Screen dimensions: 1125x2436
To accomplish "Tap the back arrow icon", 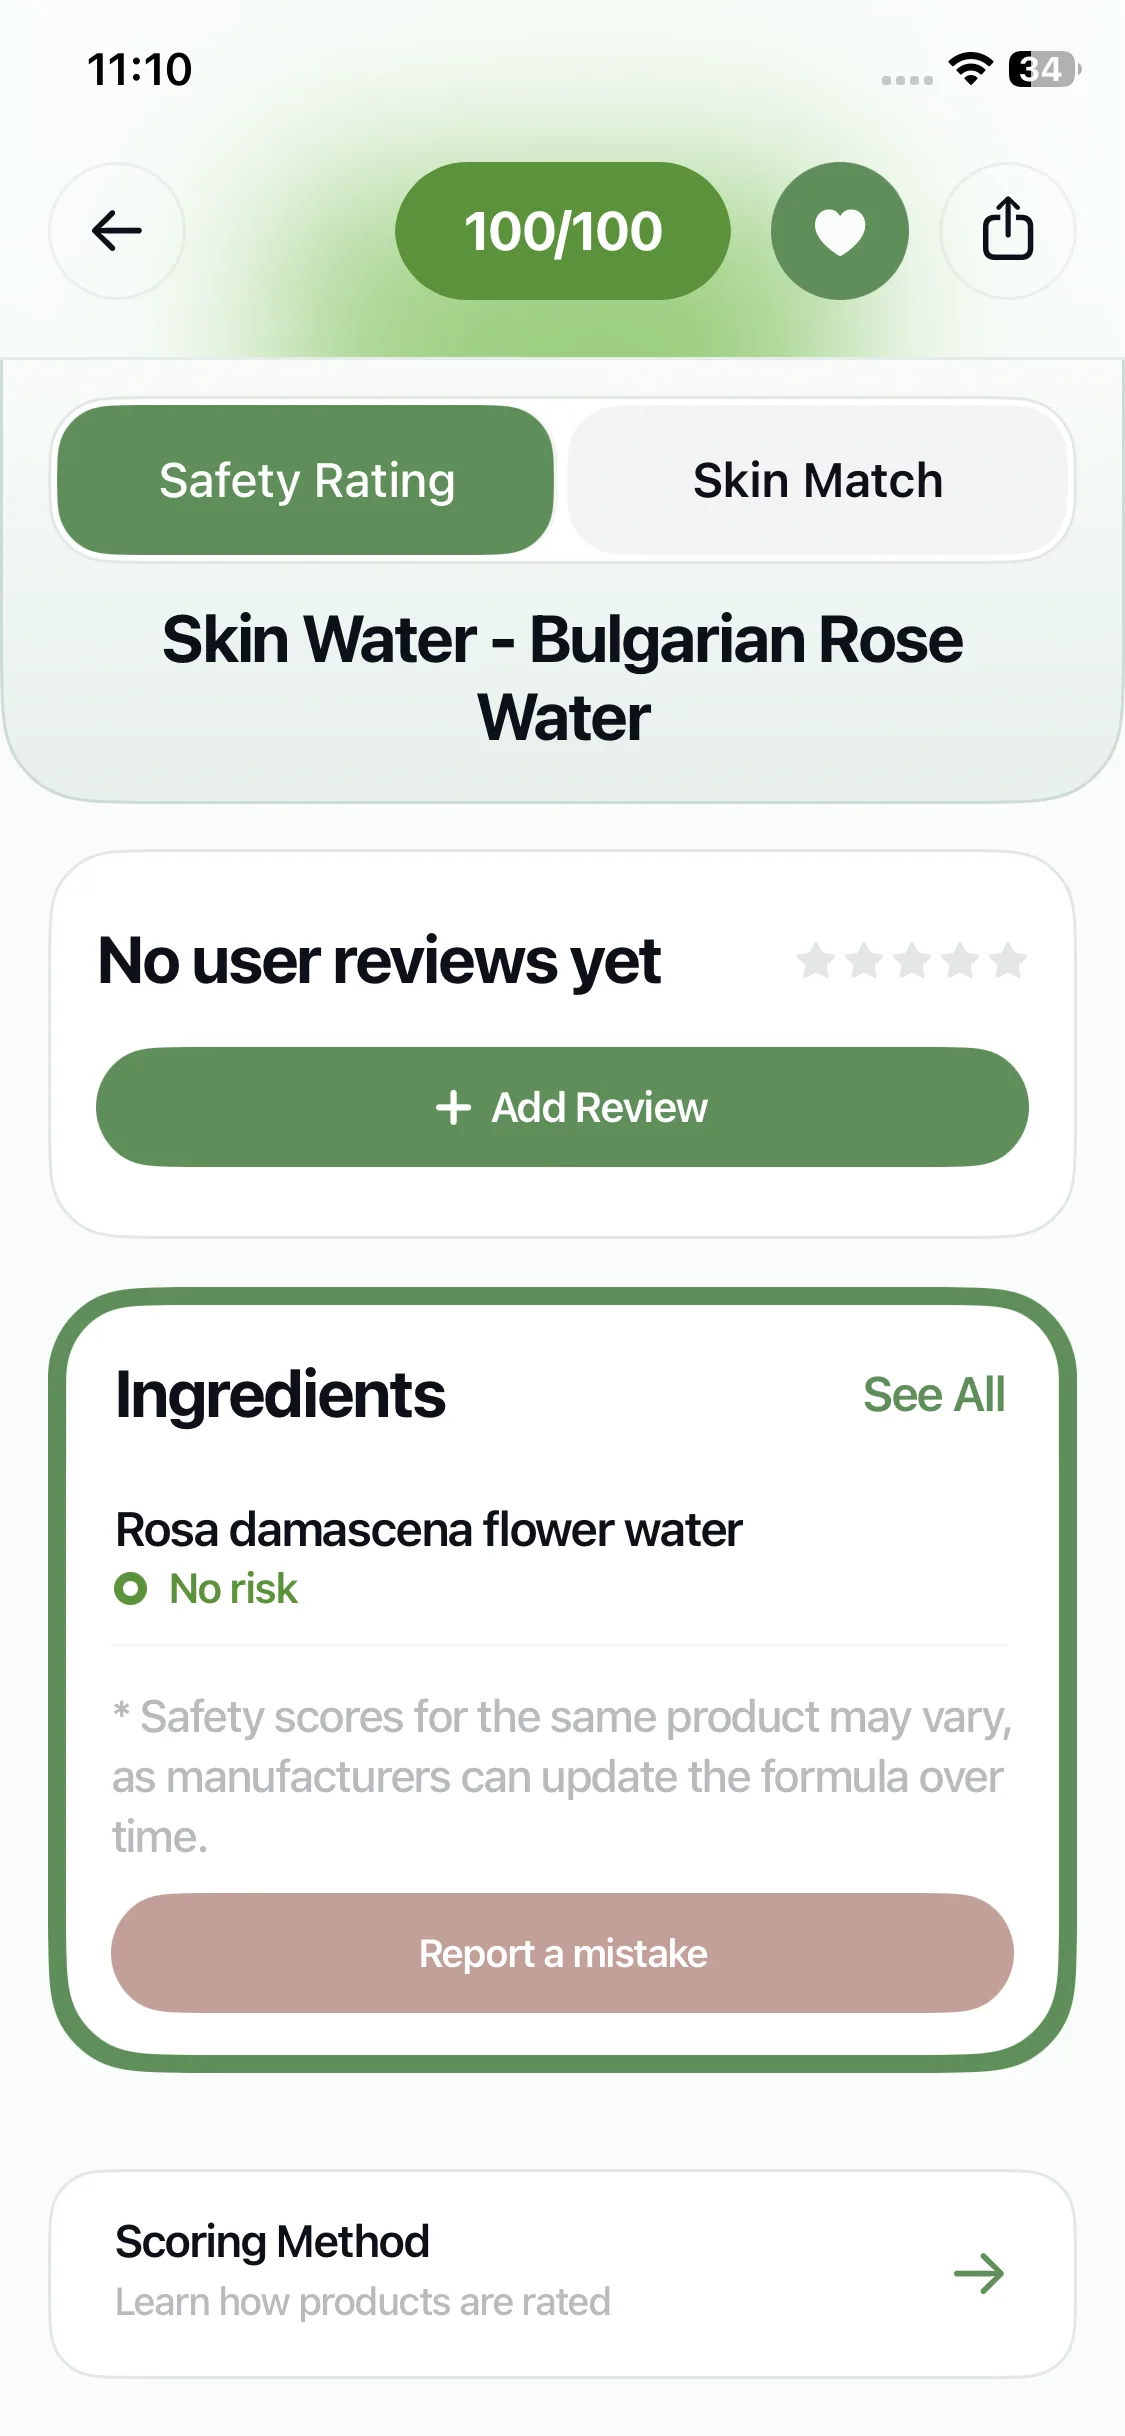I will coord(117,231).
